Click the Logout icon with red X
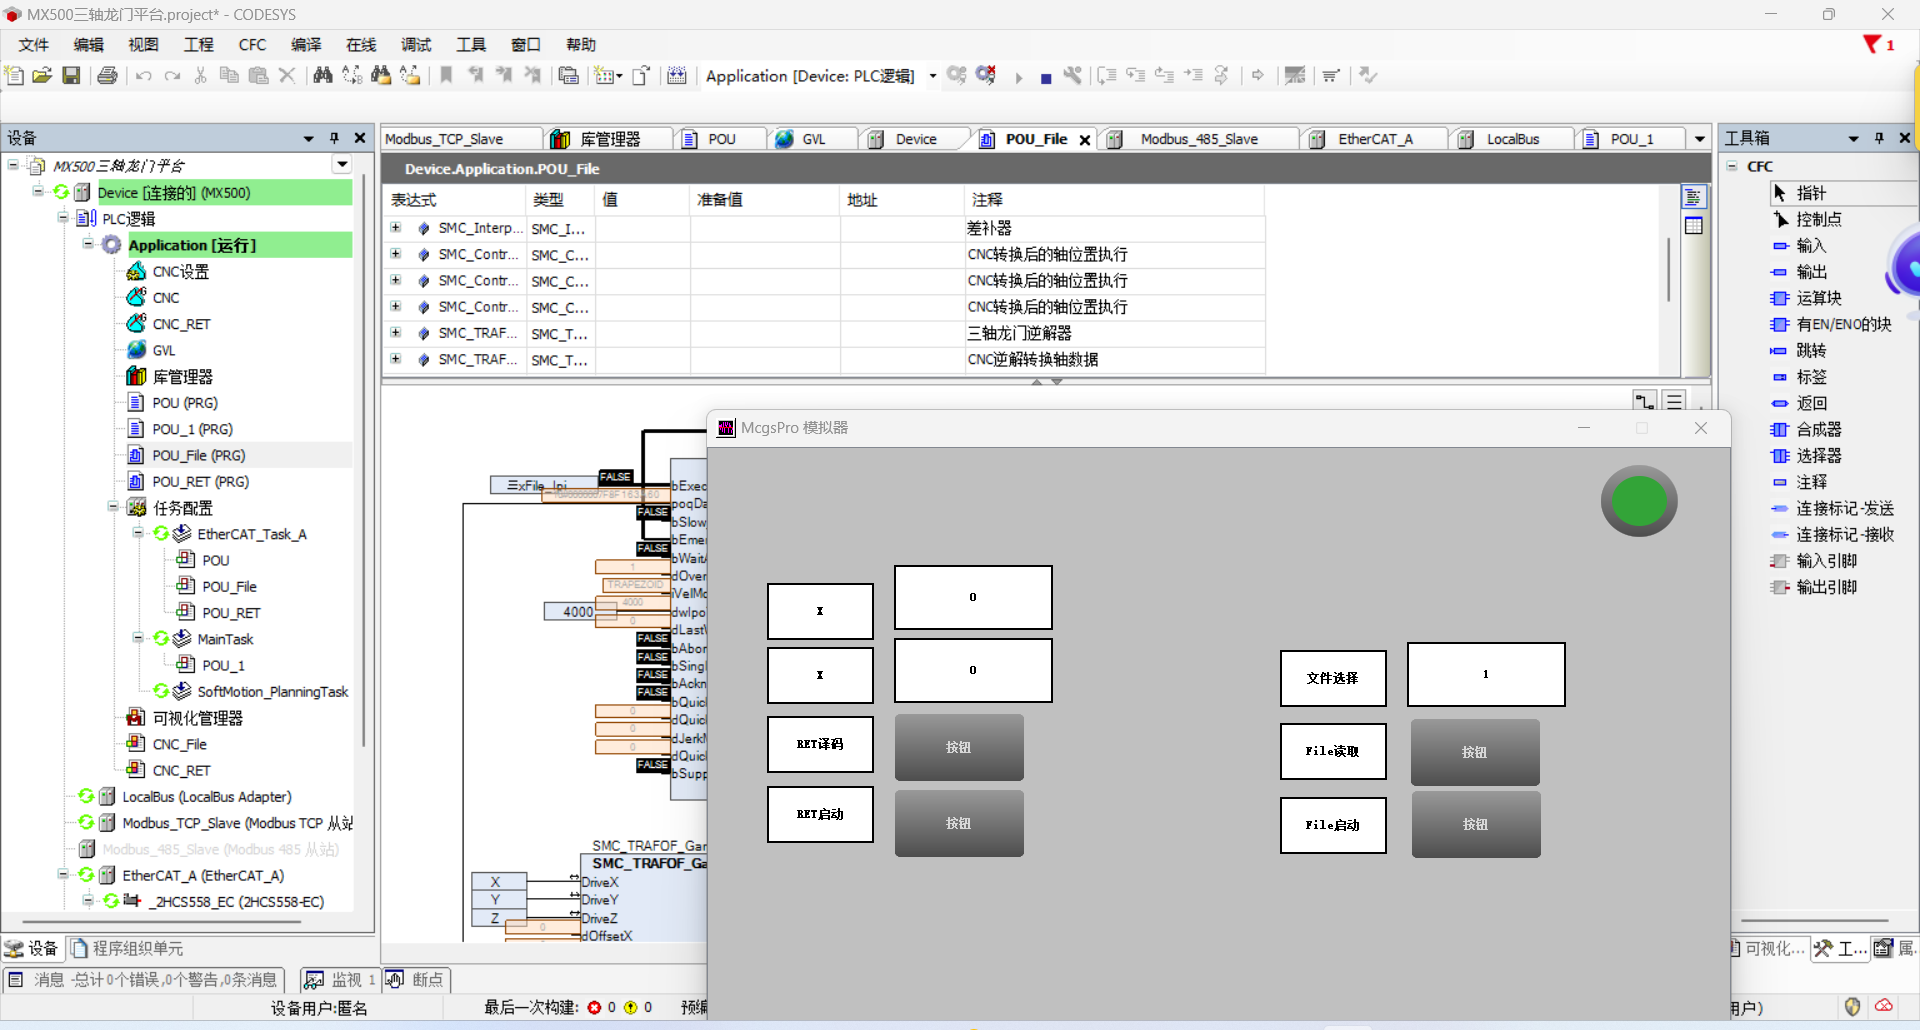Image resolution: width=1920 pixels, height=1030 pixels. (986, 76)
